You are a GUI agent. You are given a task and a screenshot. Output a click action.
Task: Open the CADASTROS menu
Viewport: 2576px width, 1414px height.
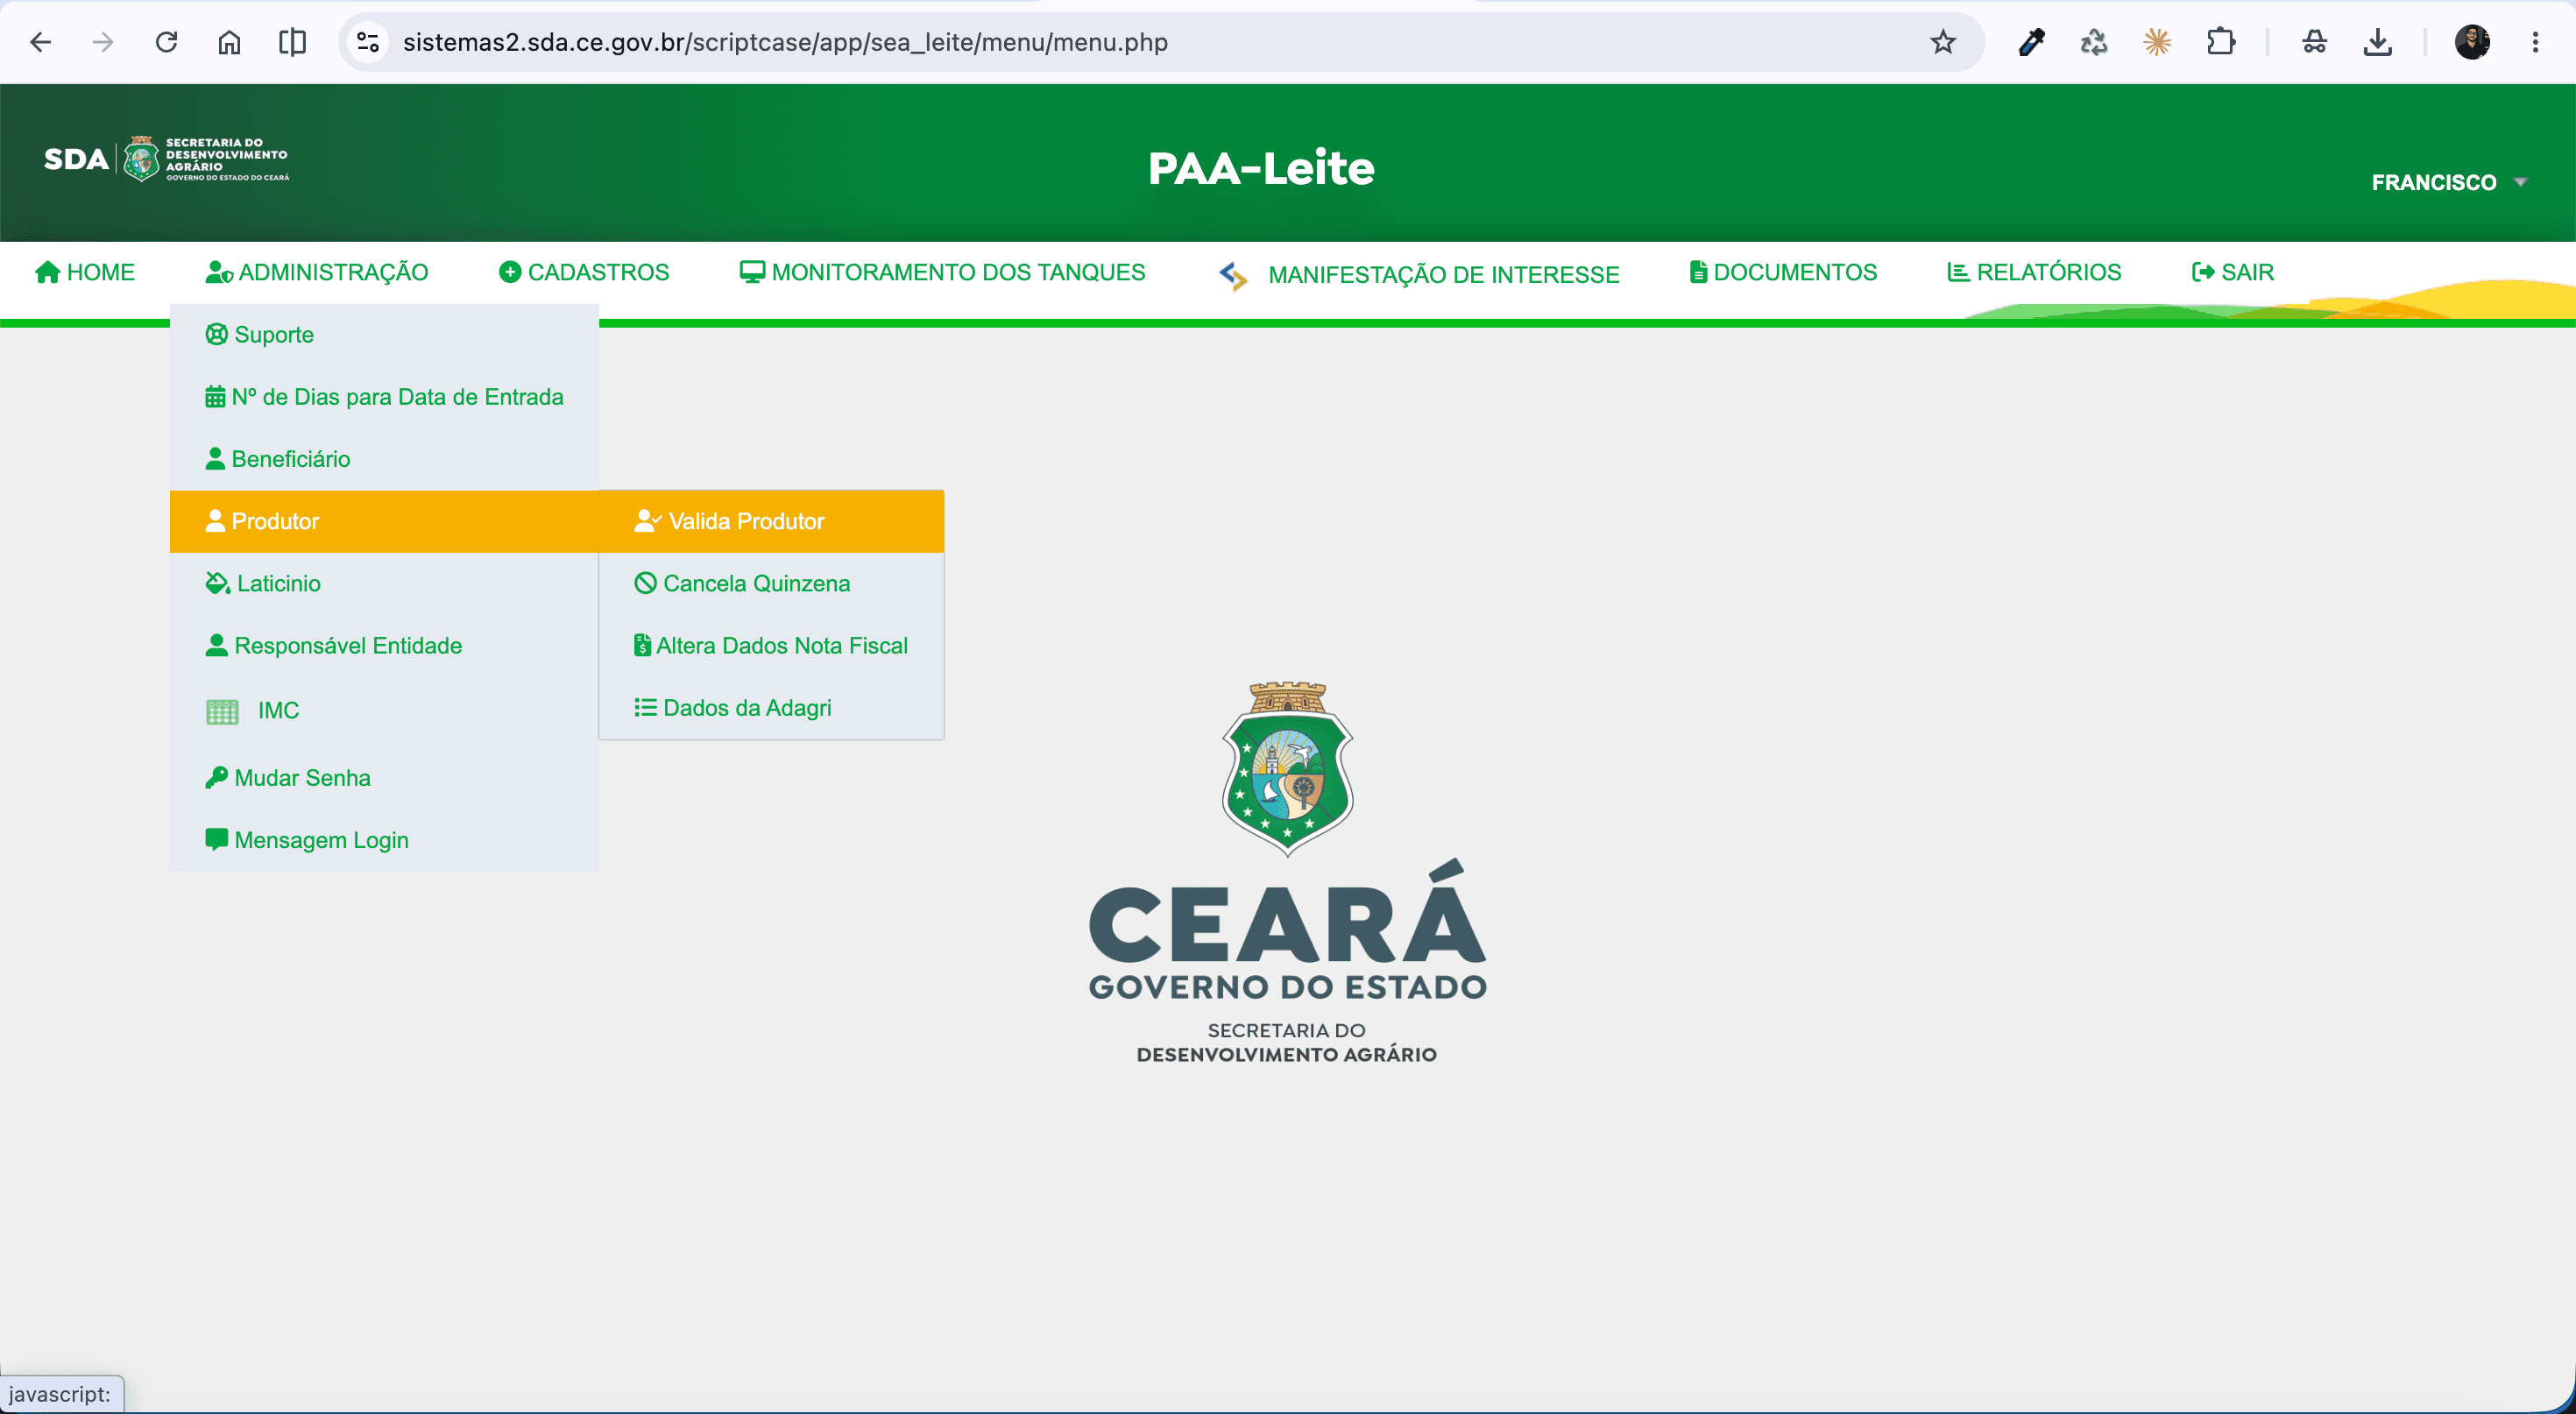[584, 272]
